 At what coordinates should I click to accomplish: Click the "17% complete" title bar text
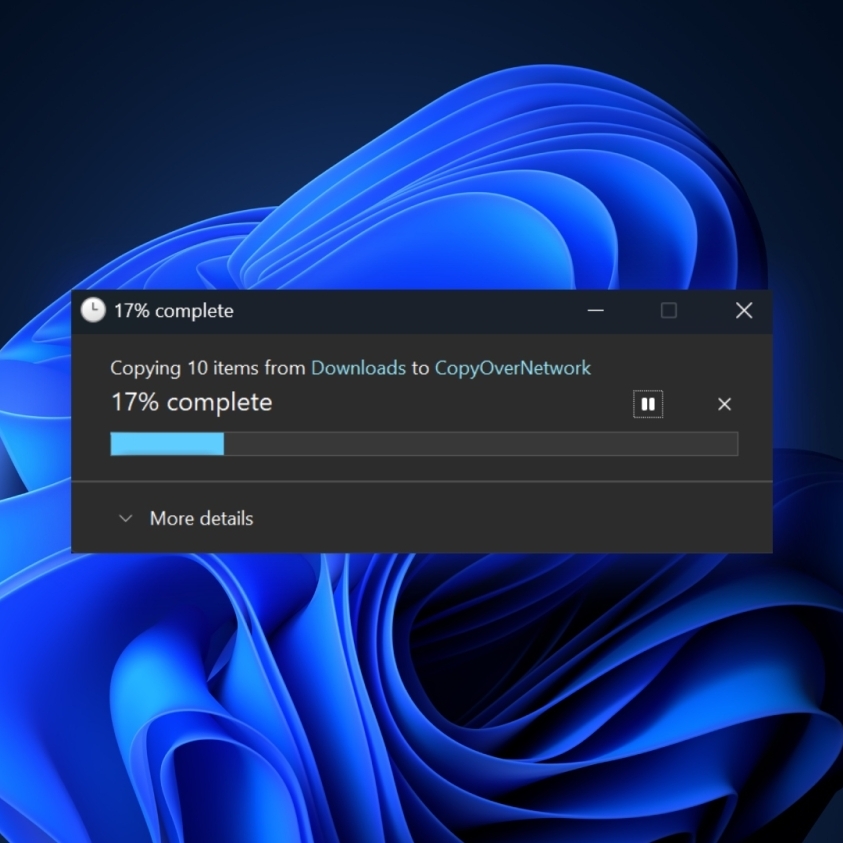173,311
